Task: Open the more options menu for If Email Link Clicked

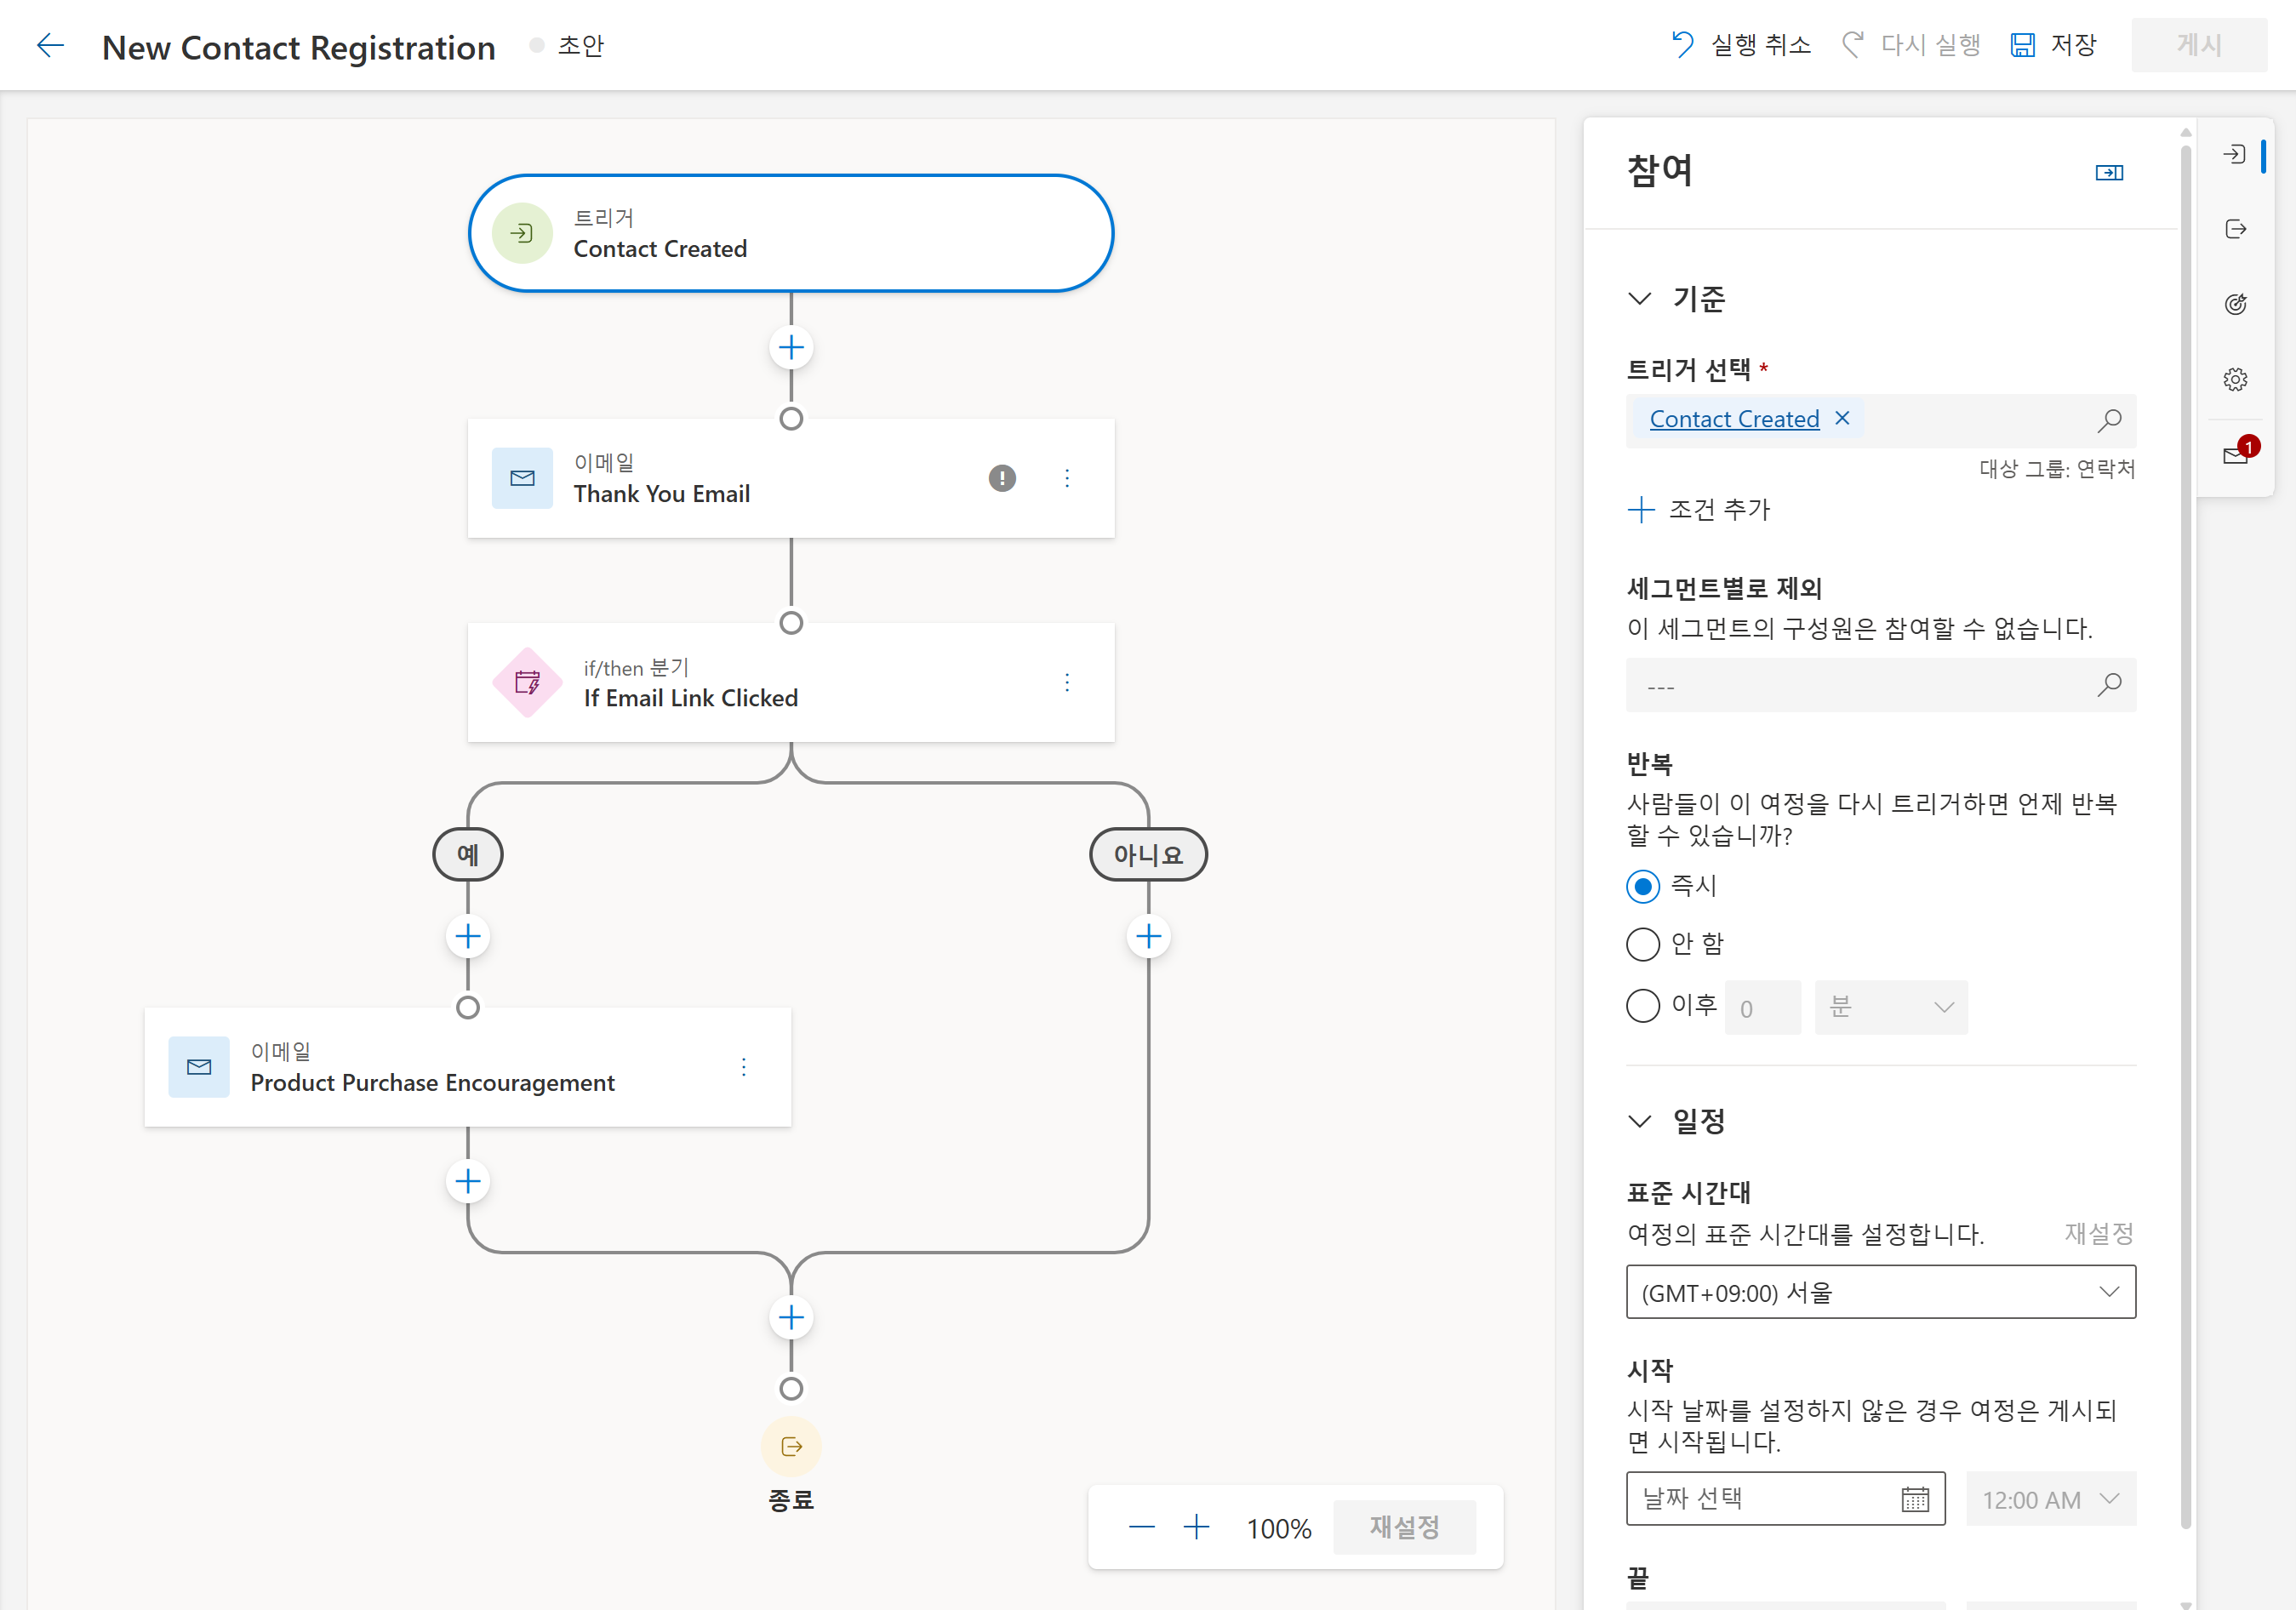Action: pyautogui.click(x=1067, y=682)
